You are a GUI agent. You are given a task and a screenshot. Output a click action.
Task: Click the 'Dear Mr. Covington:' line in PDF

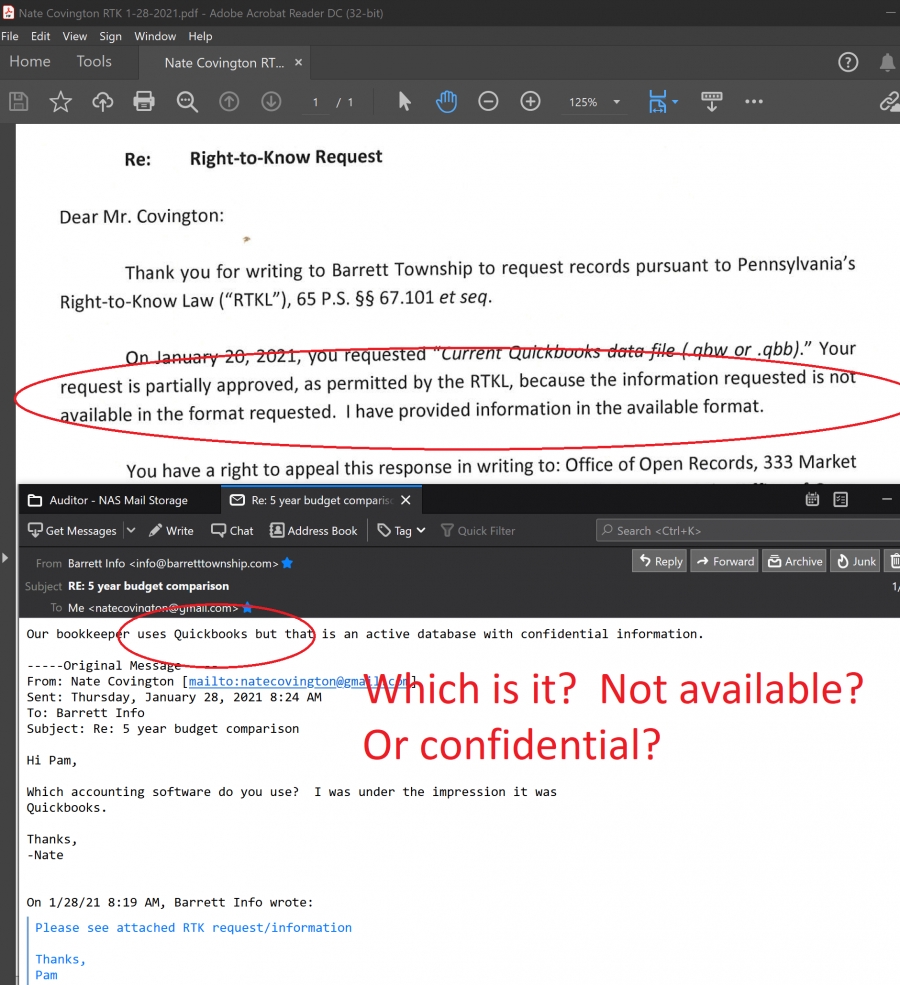tap(141, 217)
